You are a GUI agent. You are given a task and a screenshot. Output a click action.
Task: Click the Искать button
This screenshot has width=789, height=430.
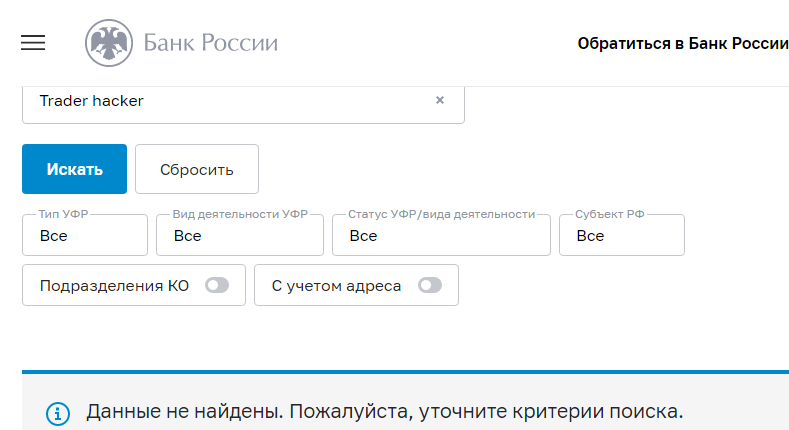[x=74, y=169]
